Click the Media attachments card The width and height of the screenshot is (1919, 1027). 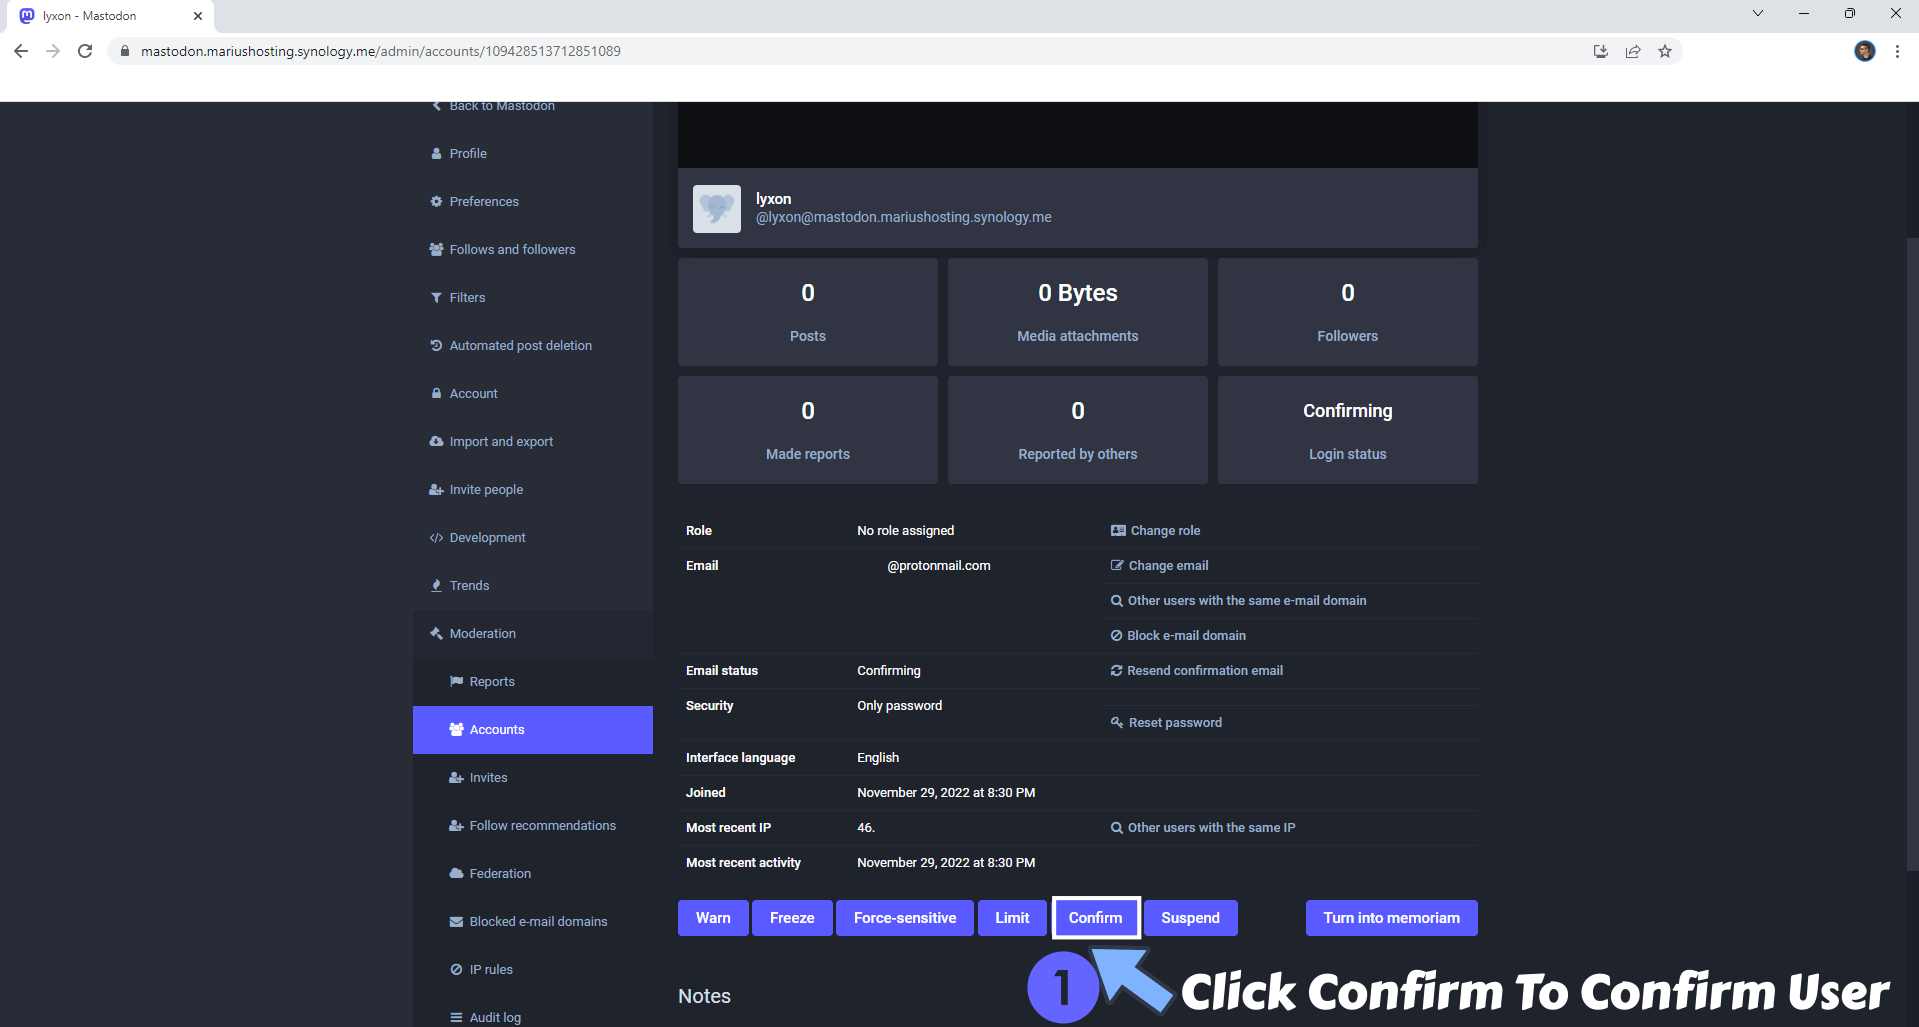1078,312
